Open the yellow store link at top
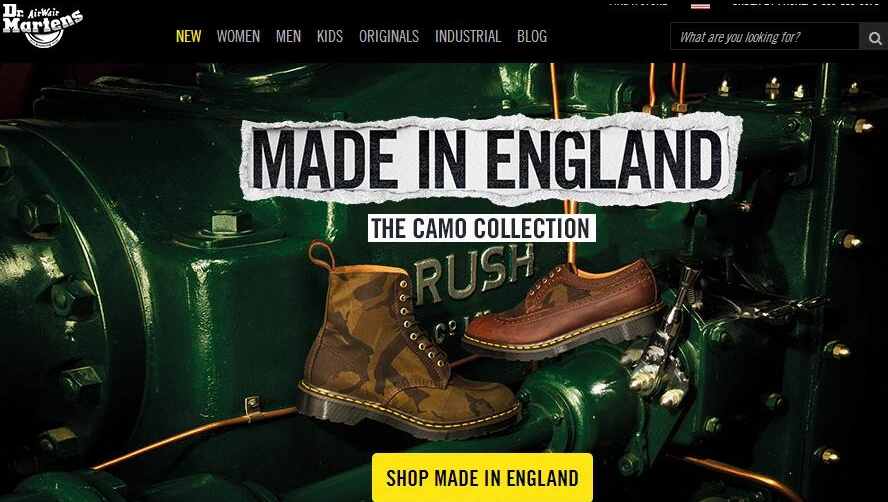This screenshot has width=888, height=502. pos(638,3)
